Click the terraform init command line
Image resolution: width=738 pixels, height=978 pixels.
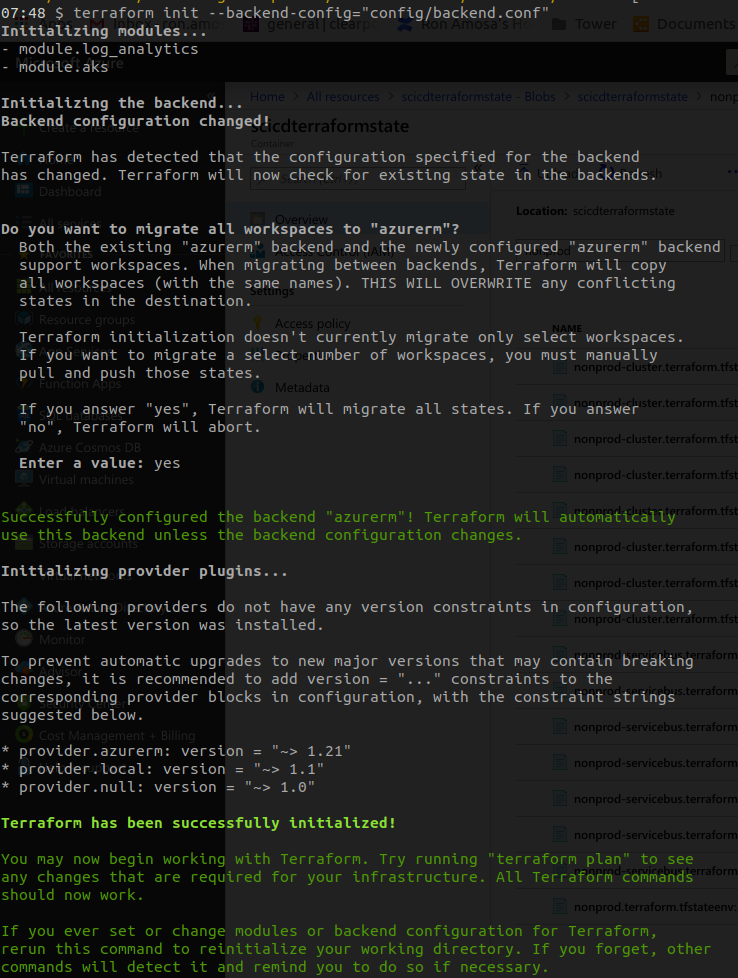point(274,12)
